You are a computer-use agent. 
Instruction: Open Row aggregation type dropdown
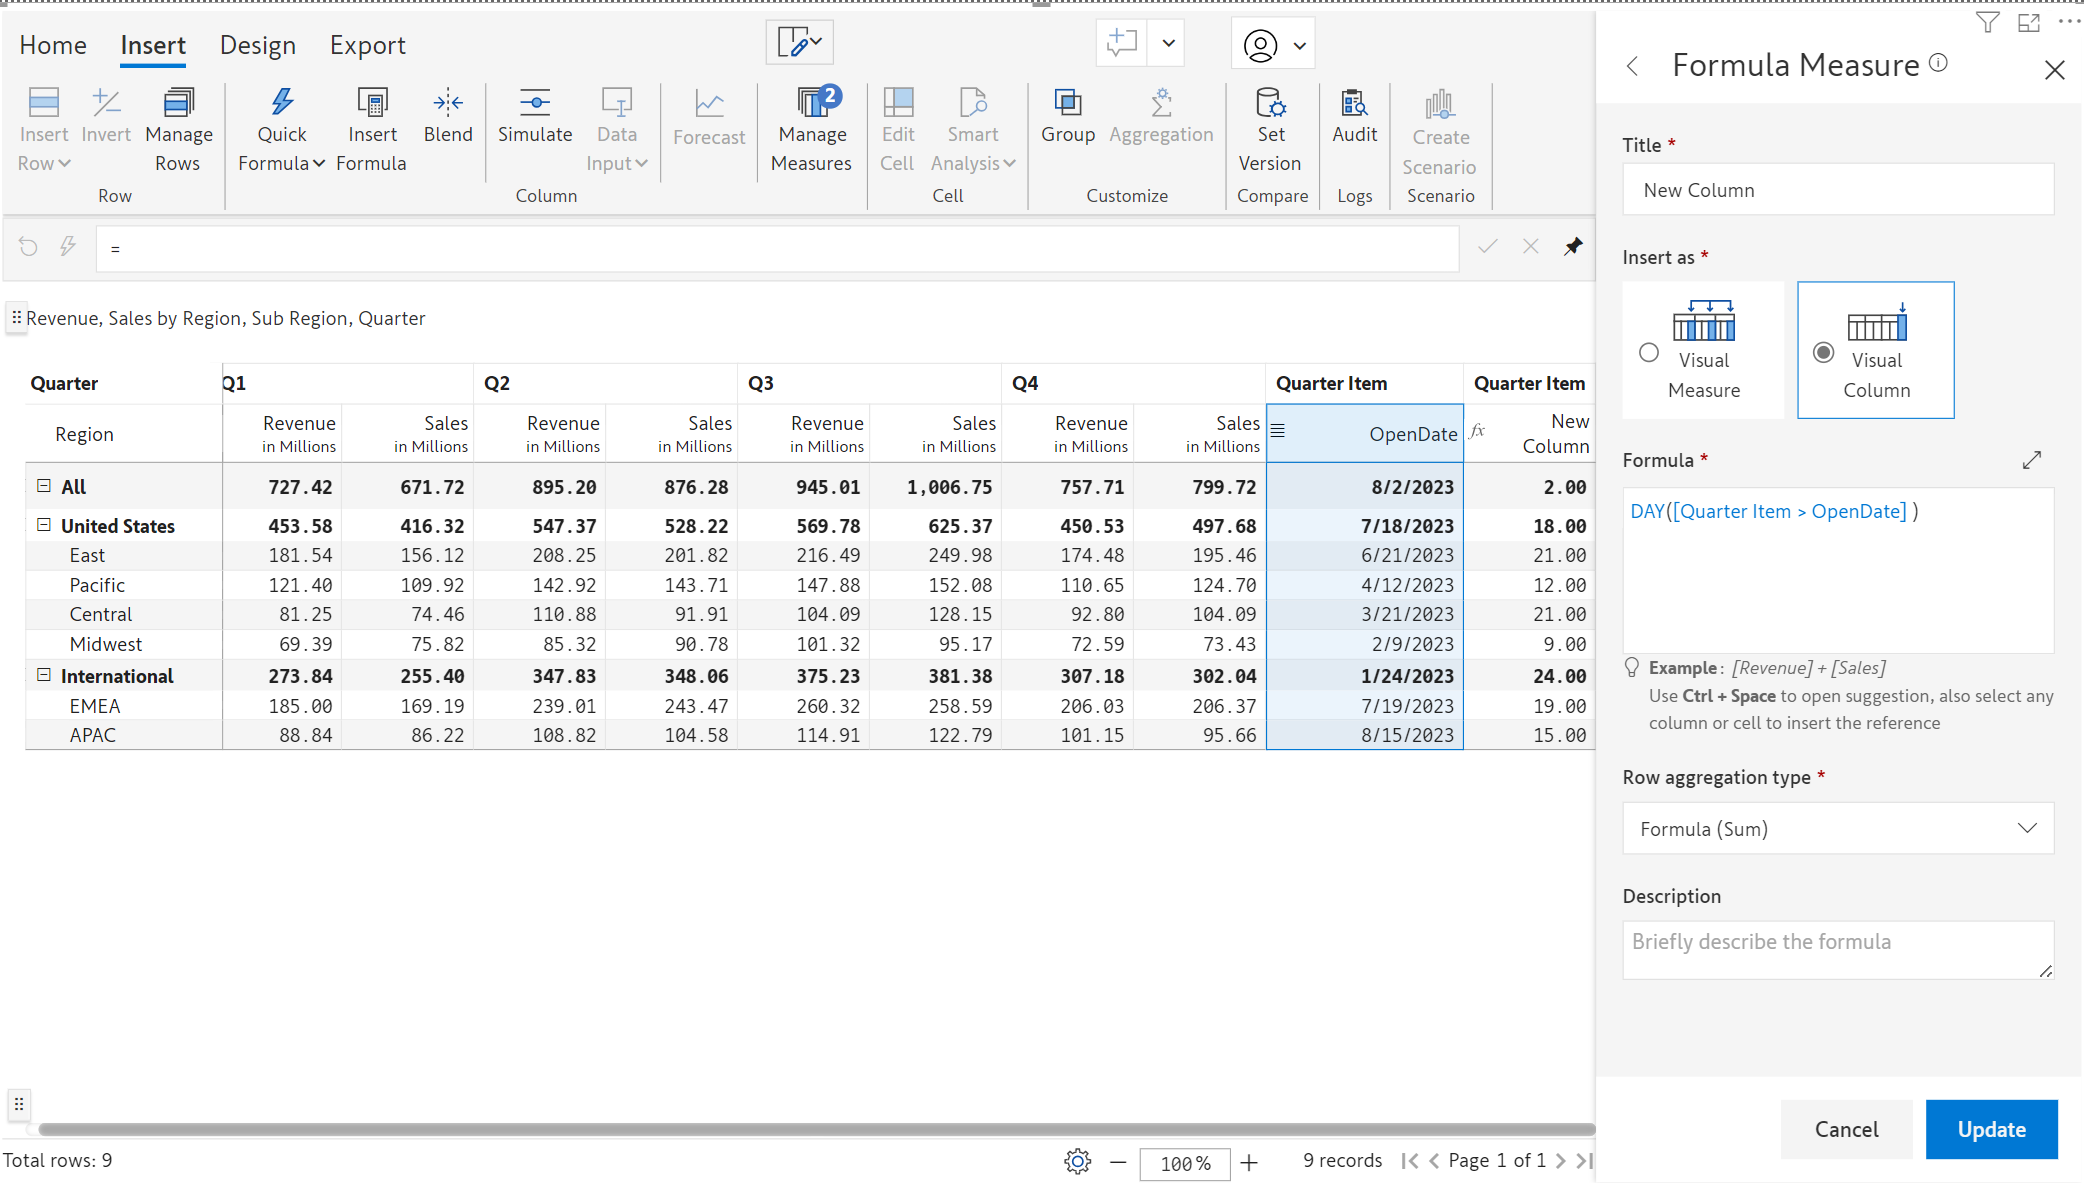(1837, 828)
